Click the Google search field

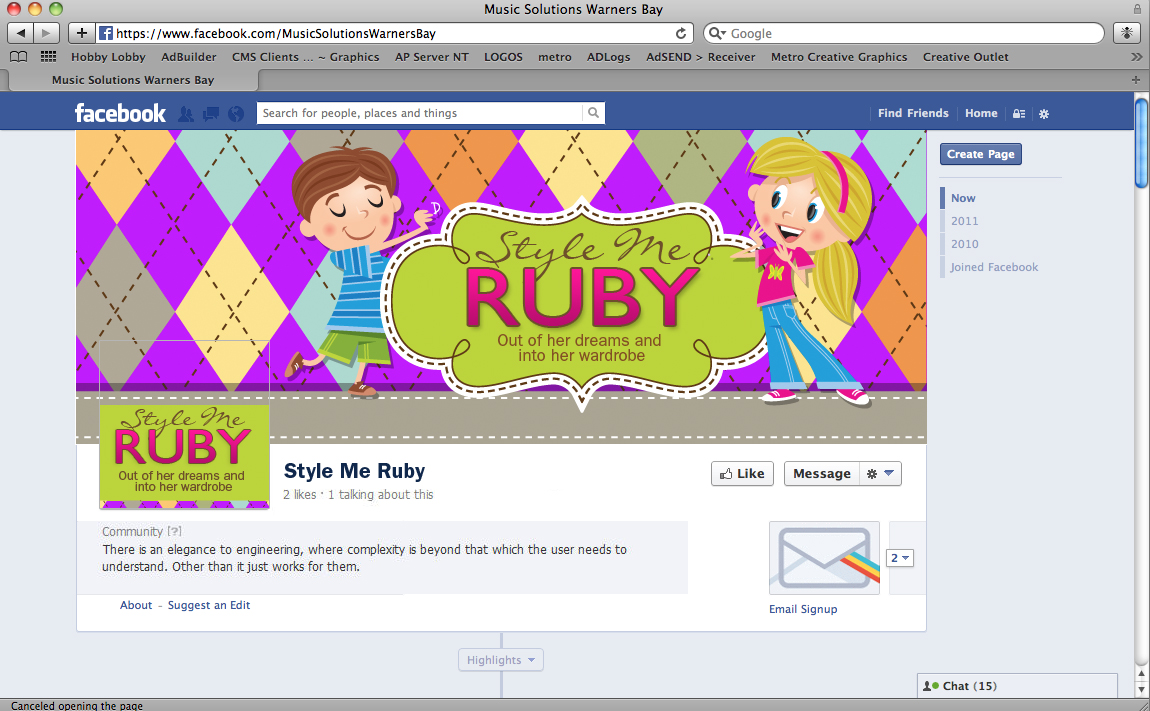click(x=904, y=33)
